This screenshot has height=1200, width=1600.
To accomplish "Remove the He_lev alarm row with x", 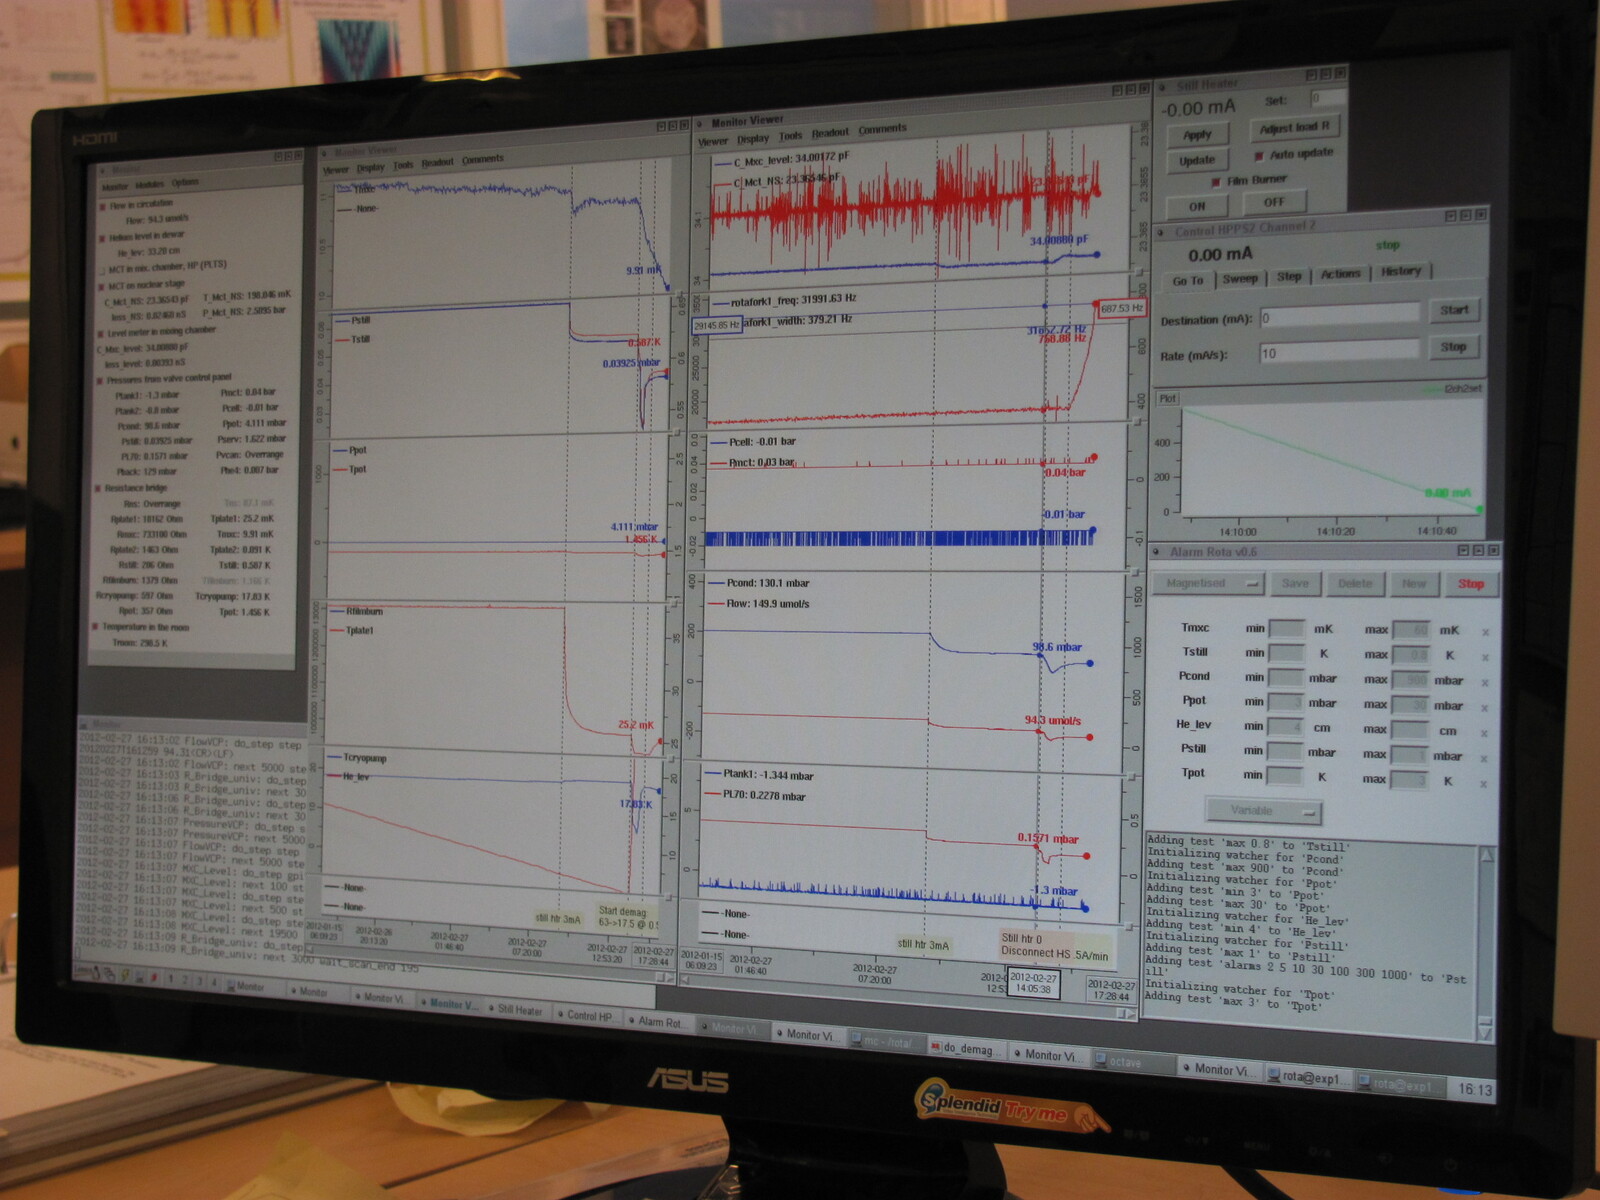I will pos(1485,733).
